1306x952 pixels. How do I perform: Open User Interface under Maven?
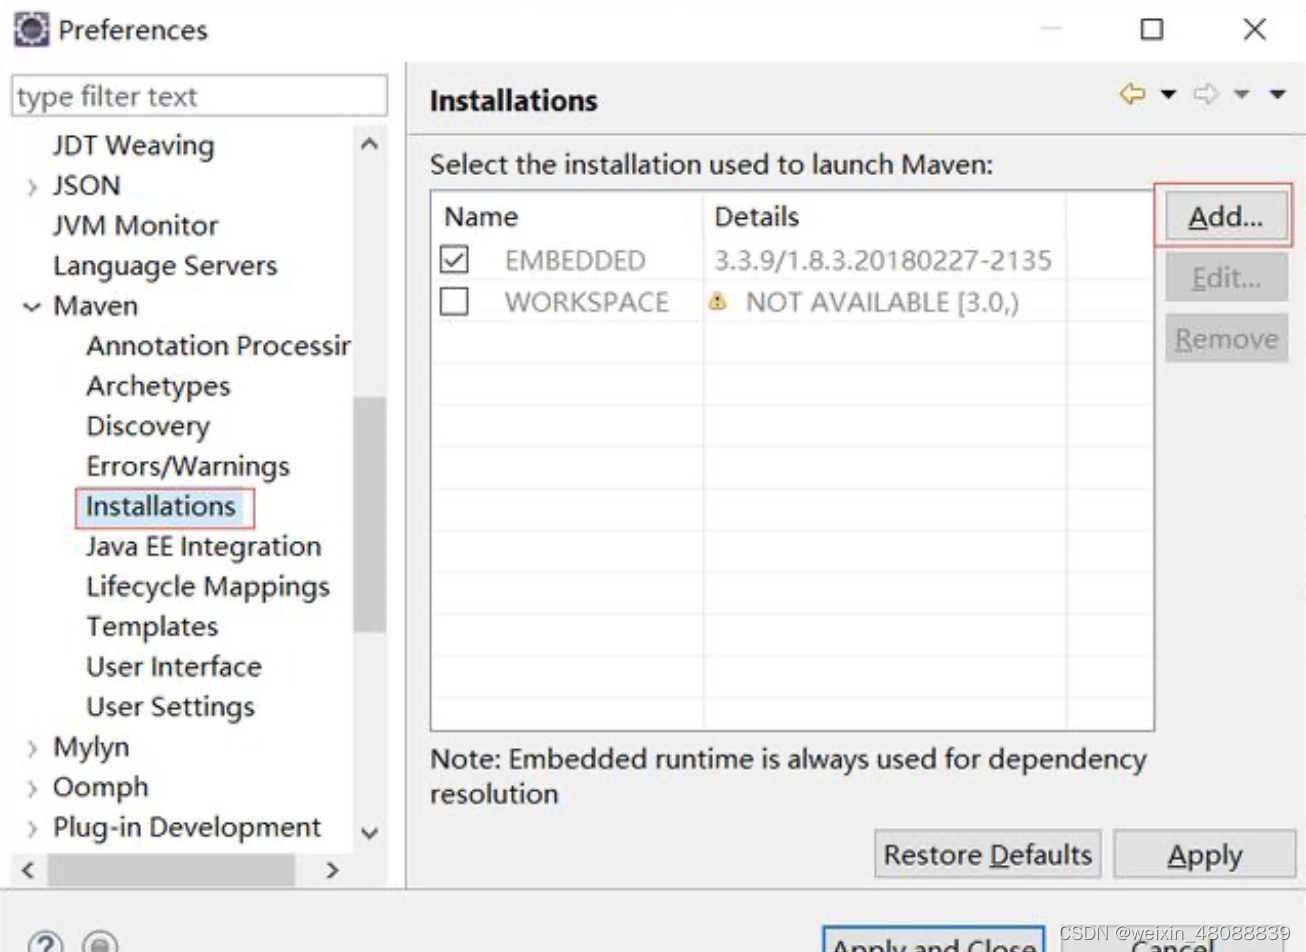click(174, 666)
